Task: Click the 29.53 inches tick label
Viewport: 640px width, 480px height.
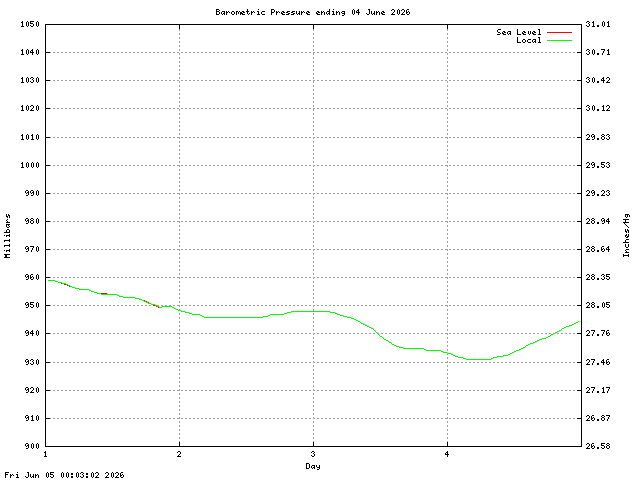Action: pyautogui.click(x=598, y=165)
